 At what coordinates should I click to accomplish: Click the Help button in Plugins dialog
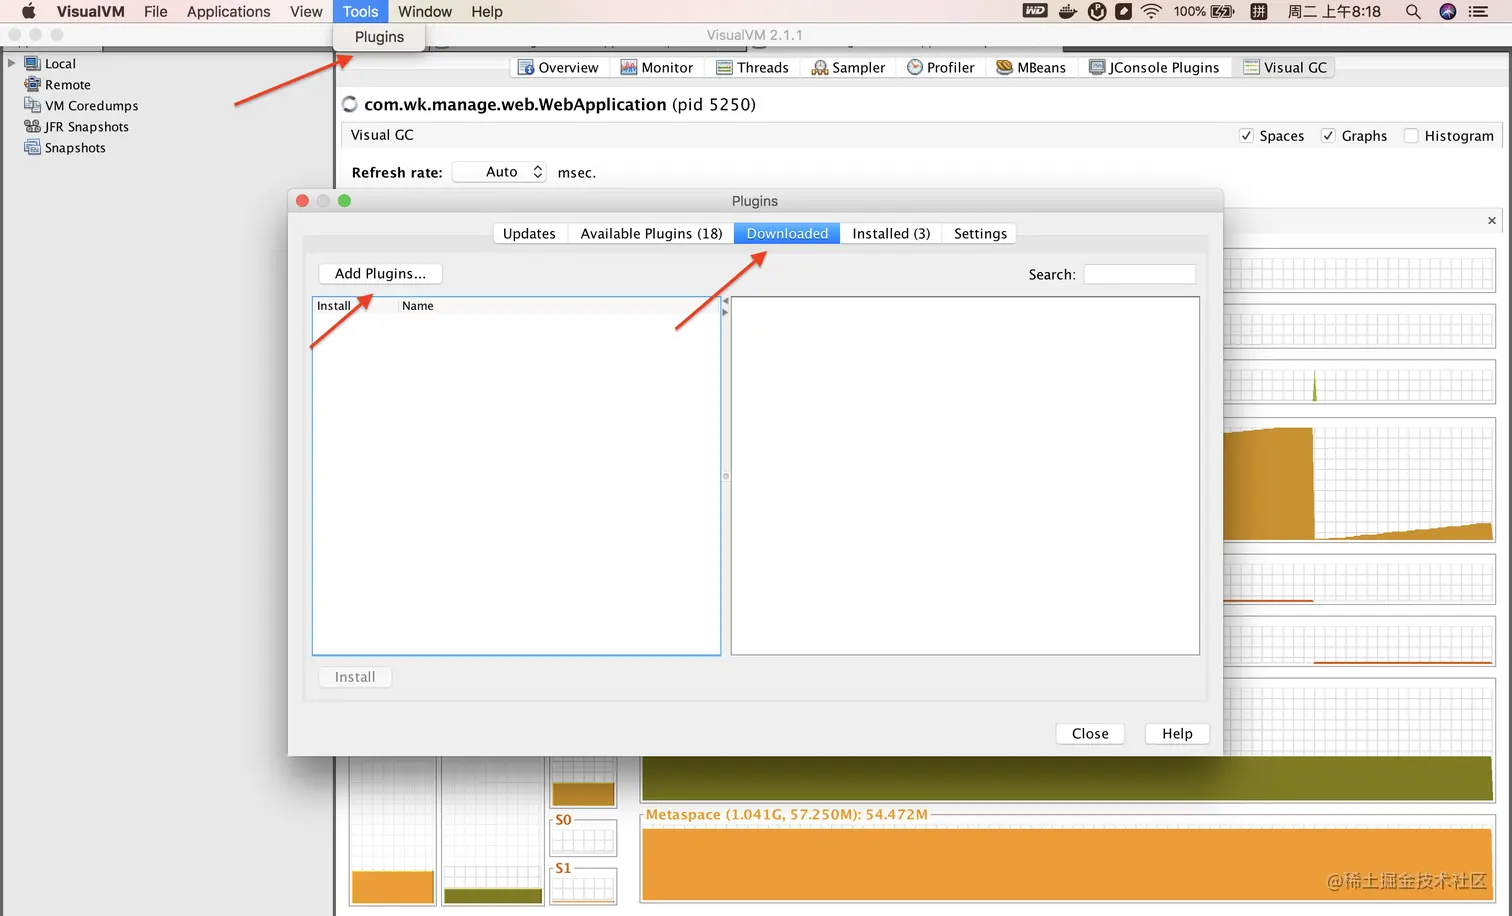click(1177, 733)
